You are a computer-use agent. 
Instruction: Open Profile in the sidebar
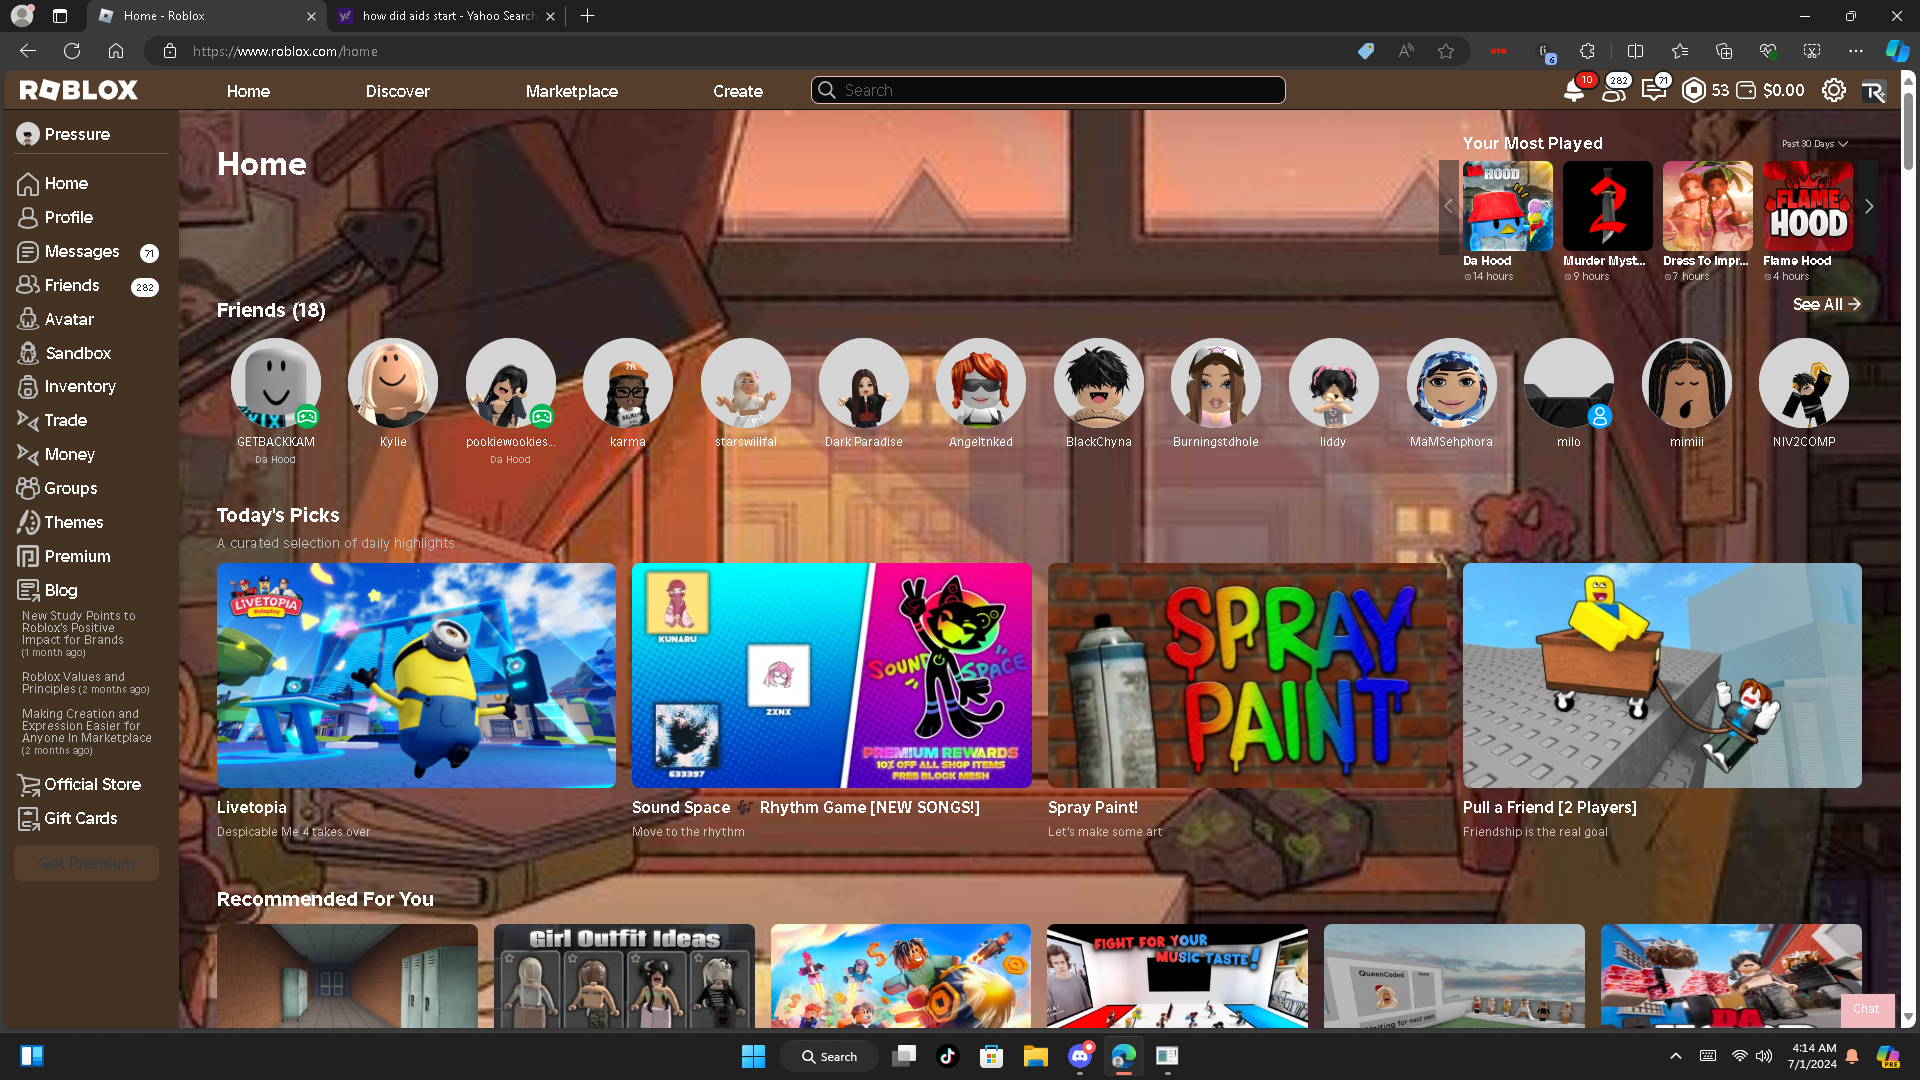(68, 218)
